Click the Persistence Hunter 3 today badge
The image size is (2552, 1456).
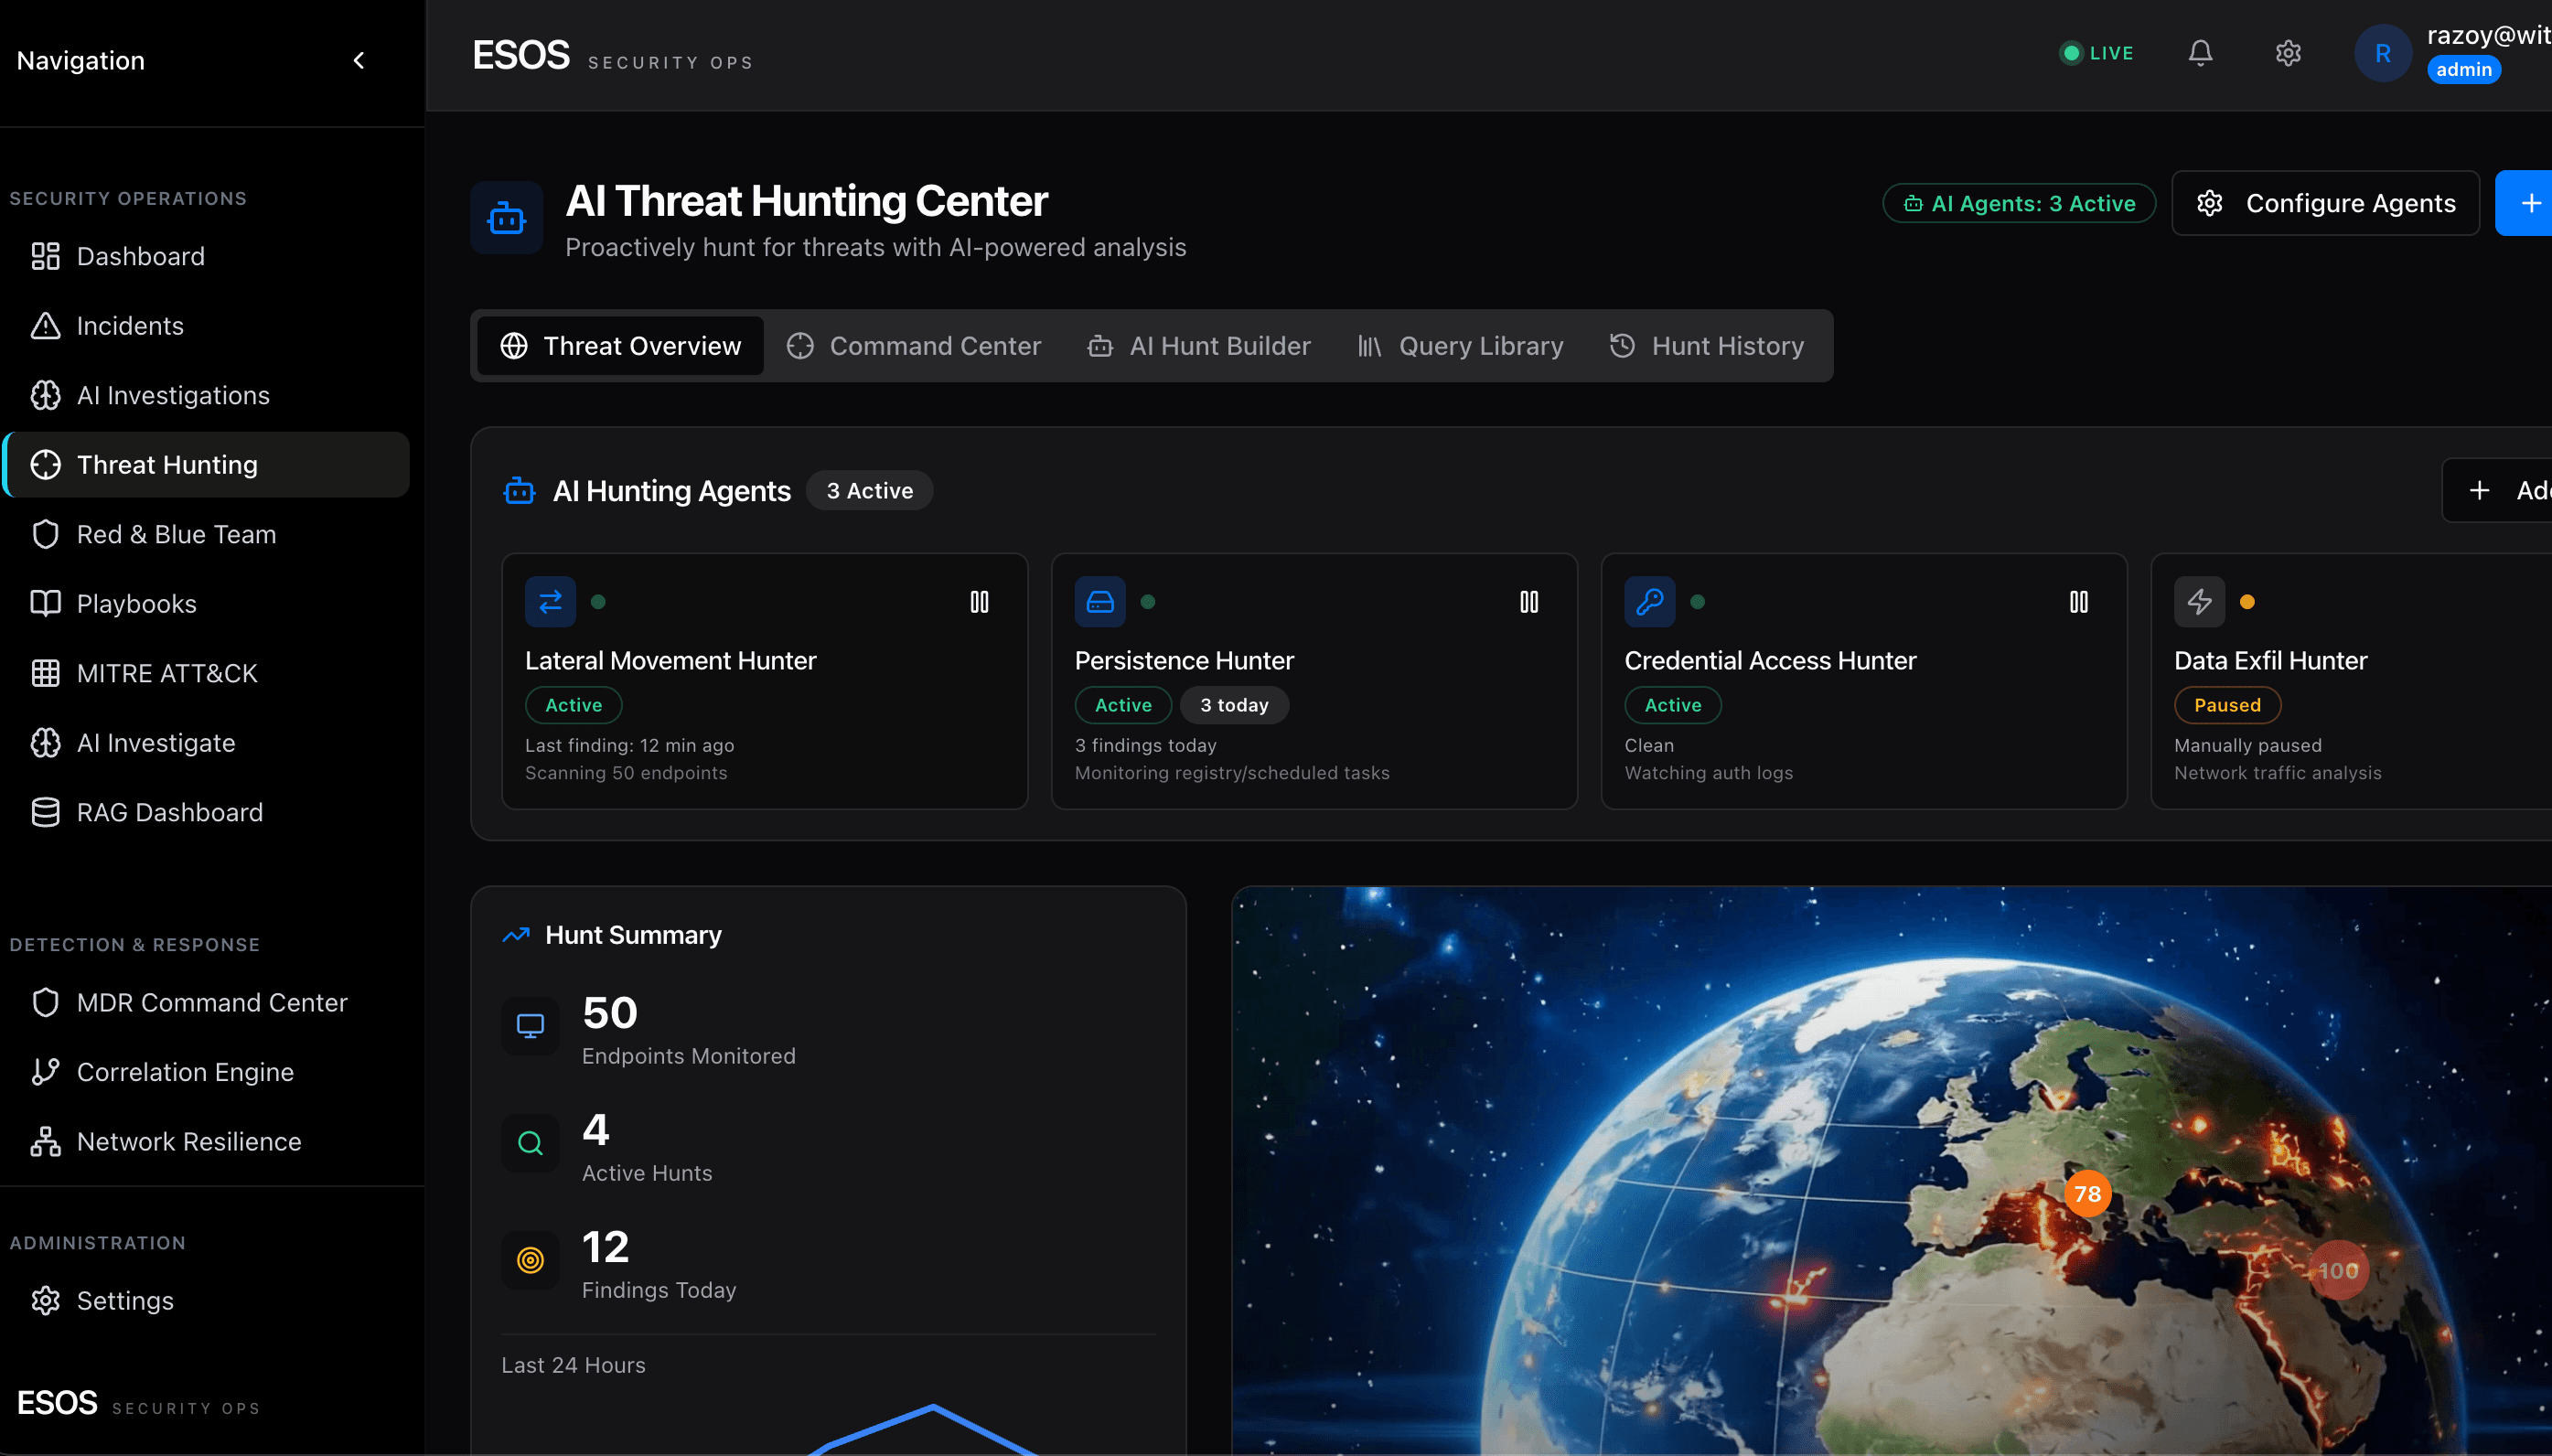coord(1234,705)
